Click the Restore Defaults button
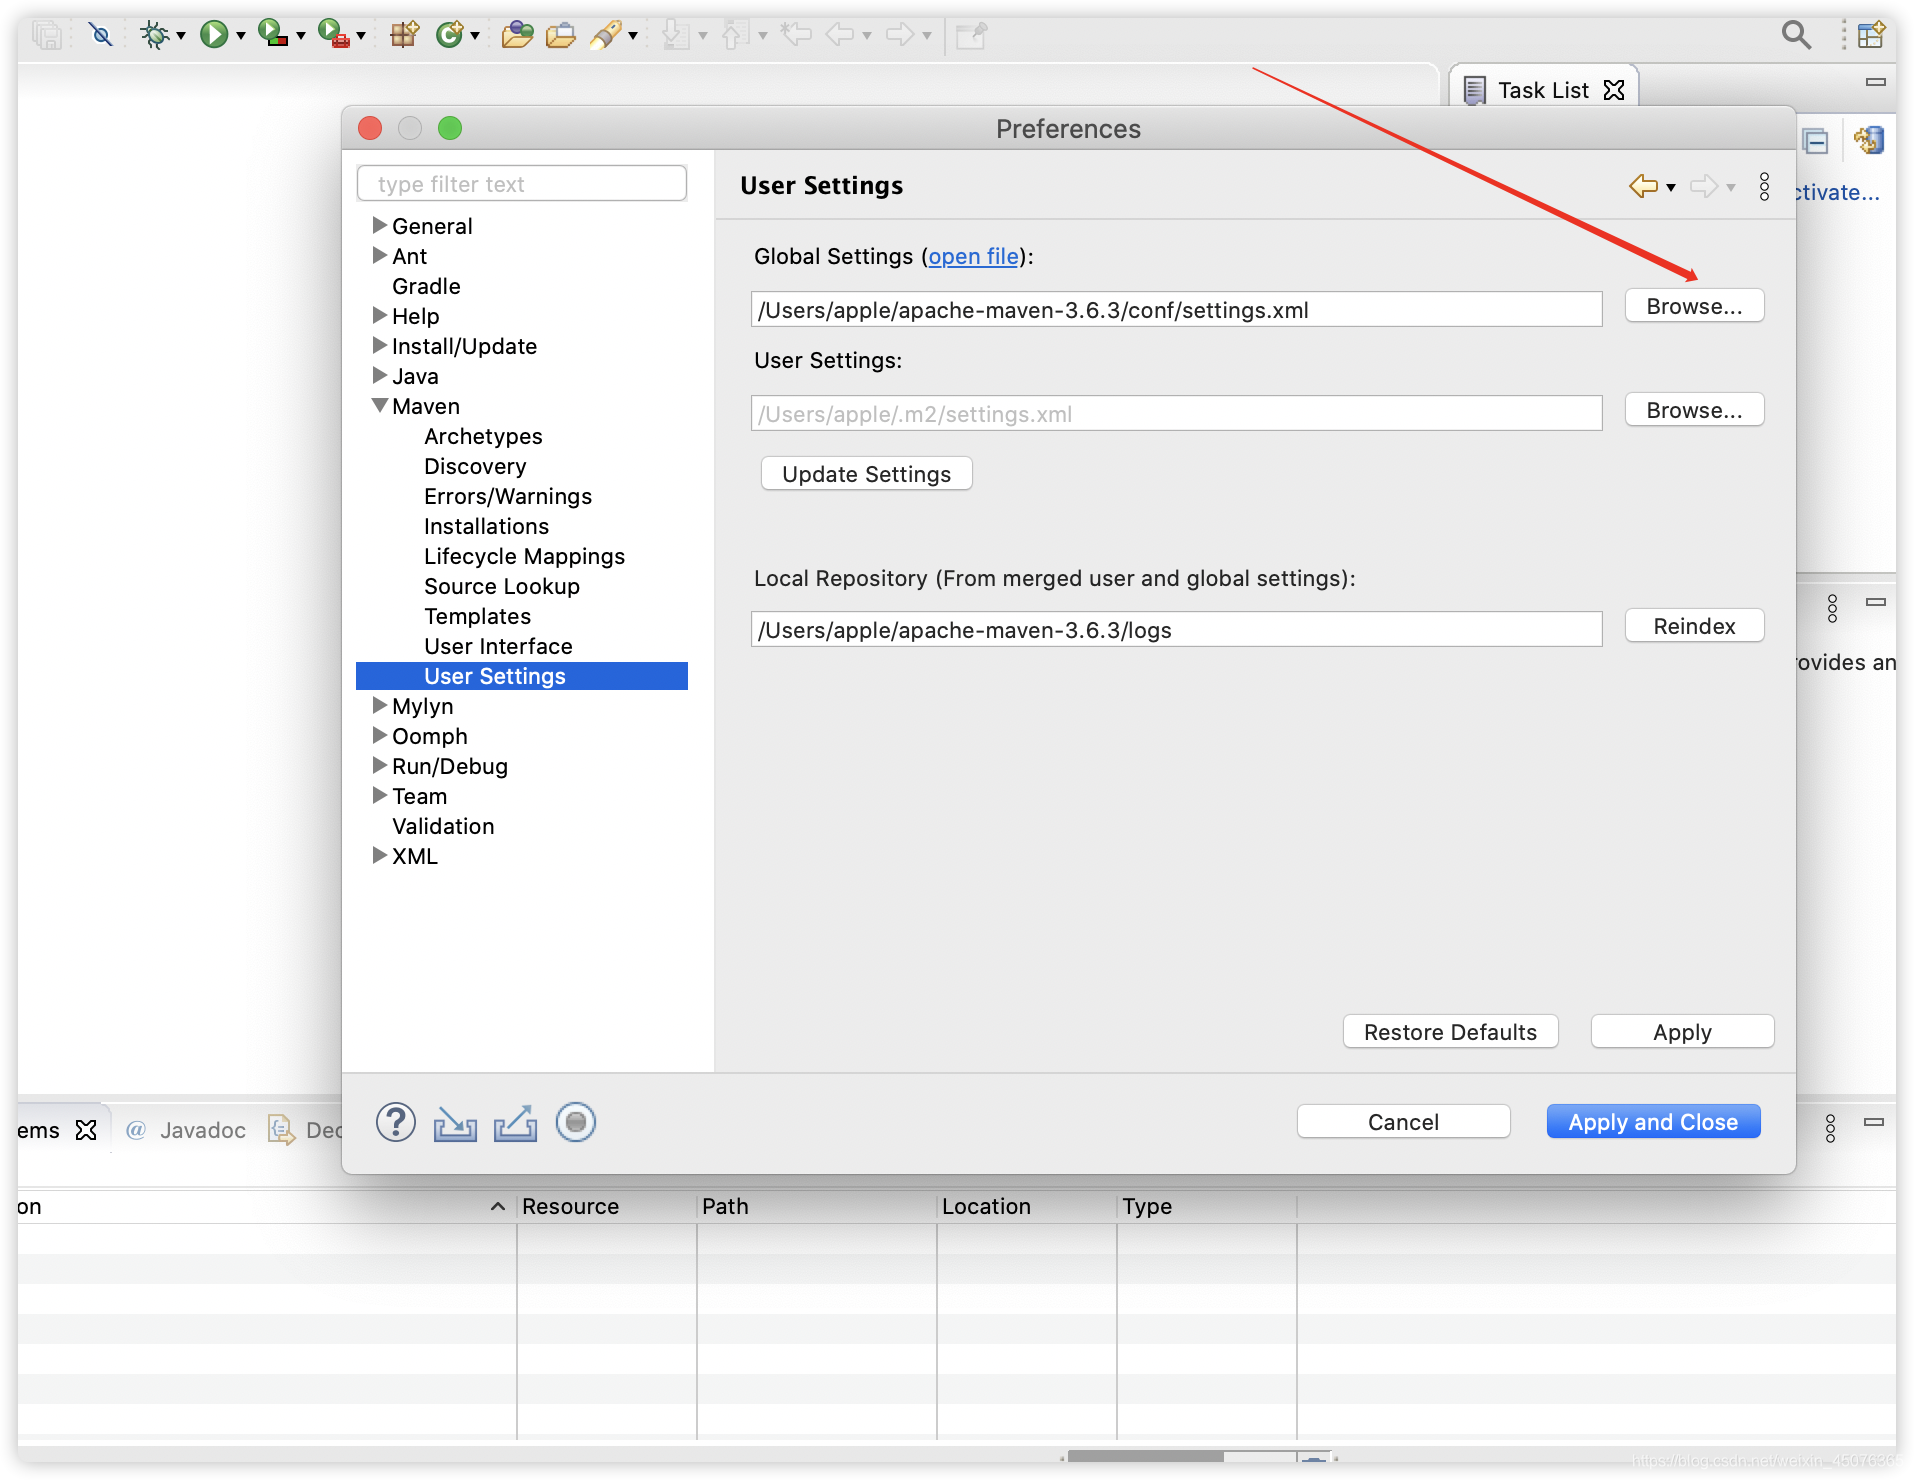The width and height of the screenshot is (1914, 1480). tap(1450, 1032)
